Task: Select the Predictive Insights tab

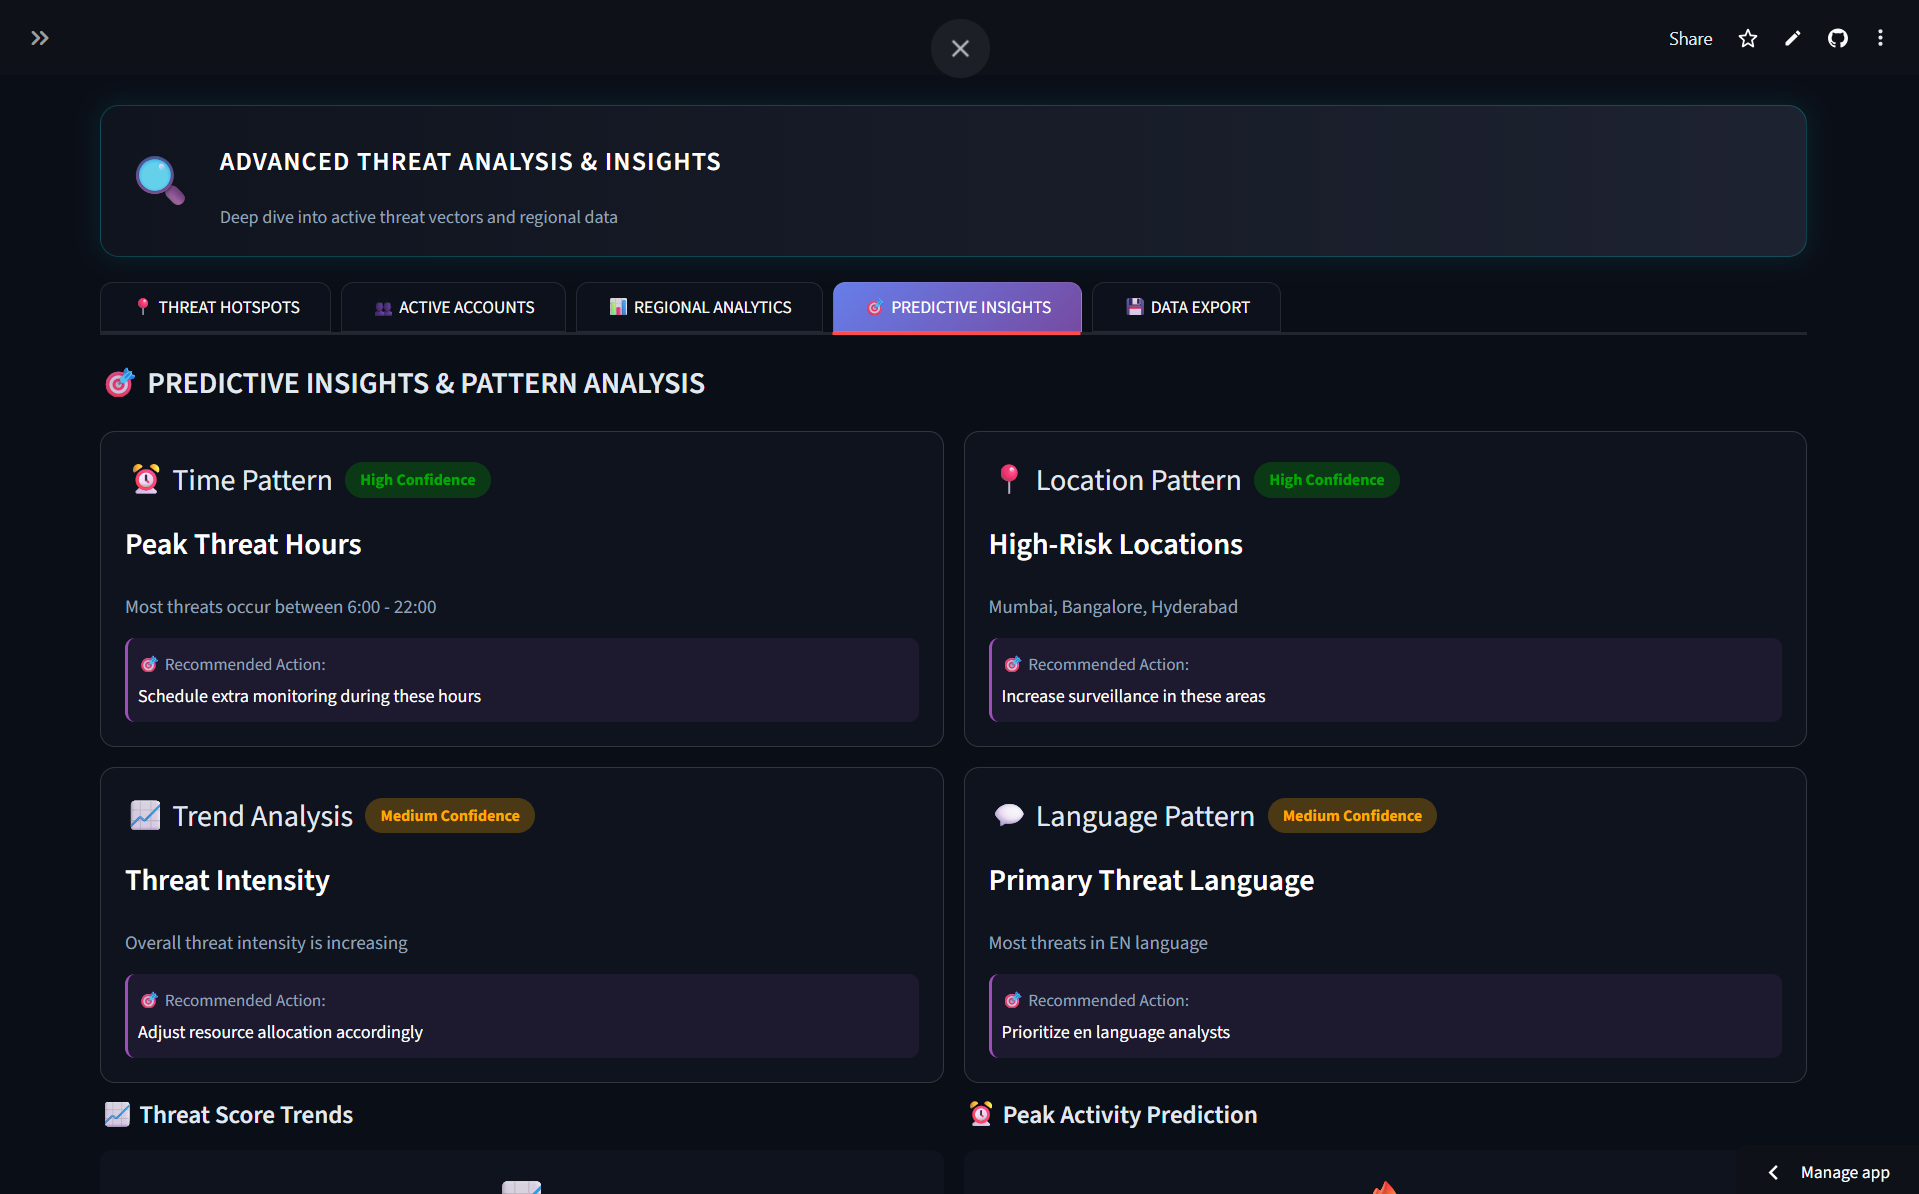Action: (957, 307)
